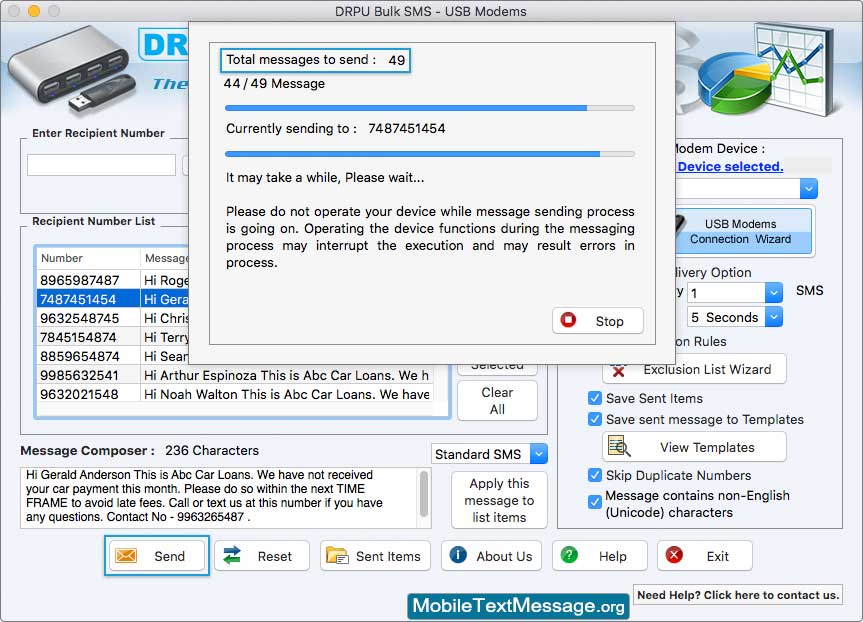Viewport: 863px width, 622px height.
Task: Select row with number 7487451454
Action: pos(113,299)
